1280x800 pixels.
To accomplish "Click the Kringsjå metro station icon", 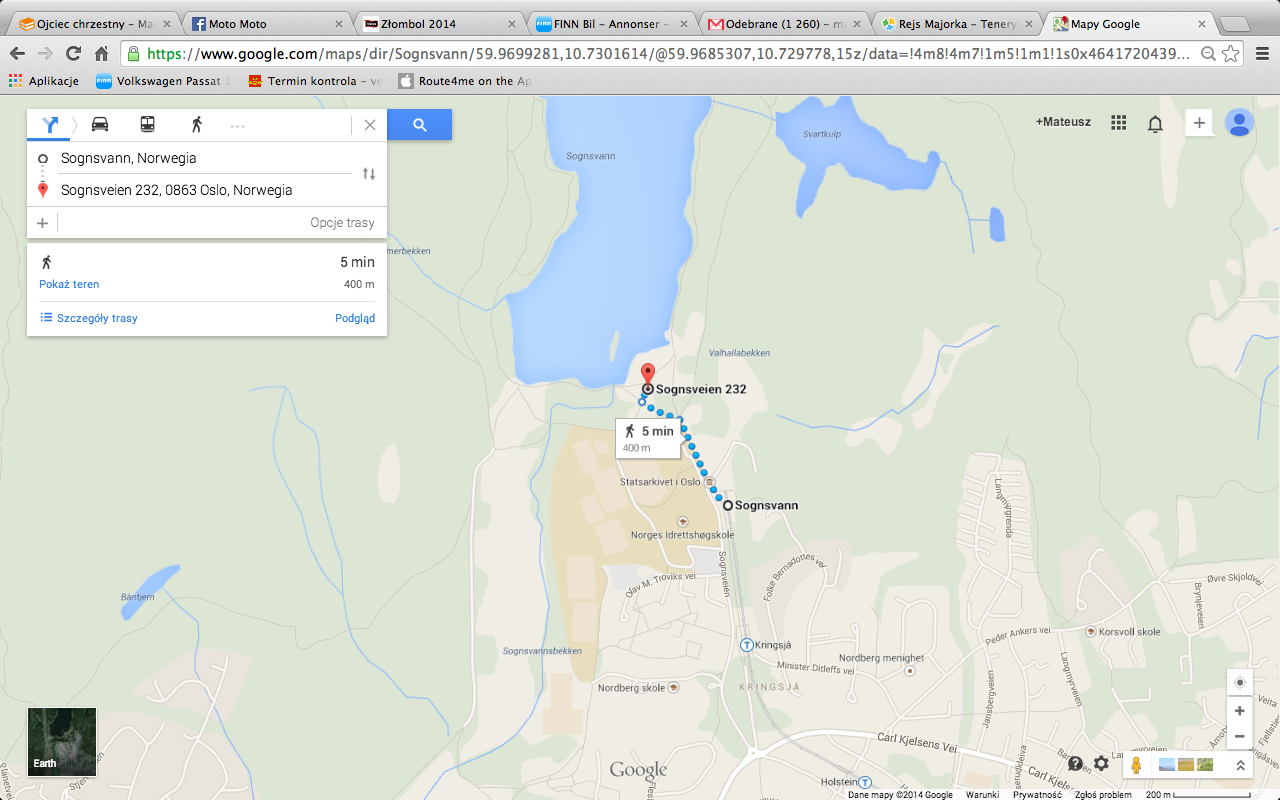I will pos(746,645).
